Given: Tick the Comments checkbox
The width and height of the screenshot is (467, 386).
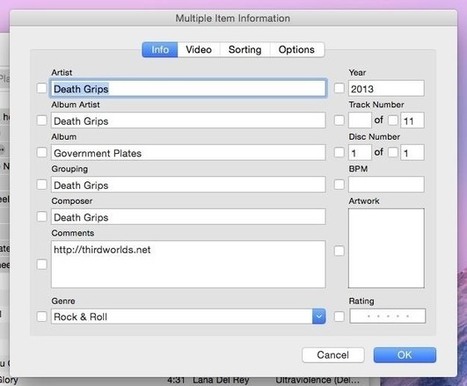Looking at the screenshot, I should click(42, 264).
